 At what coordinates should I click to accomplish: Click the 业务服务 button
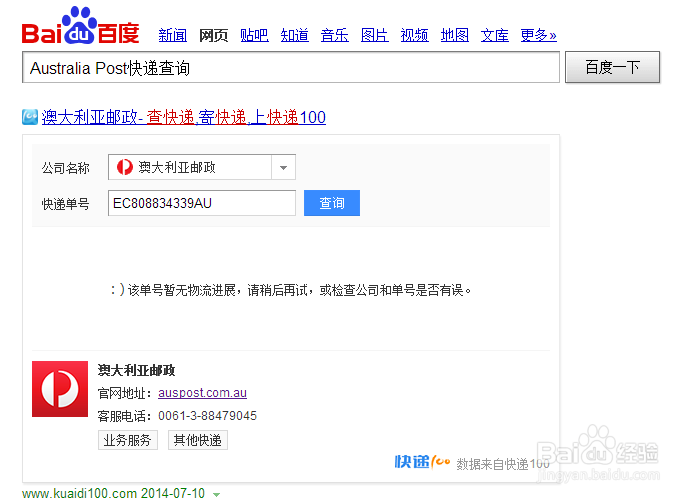(x=128, y=440)
